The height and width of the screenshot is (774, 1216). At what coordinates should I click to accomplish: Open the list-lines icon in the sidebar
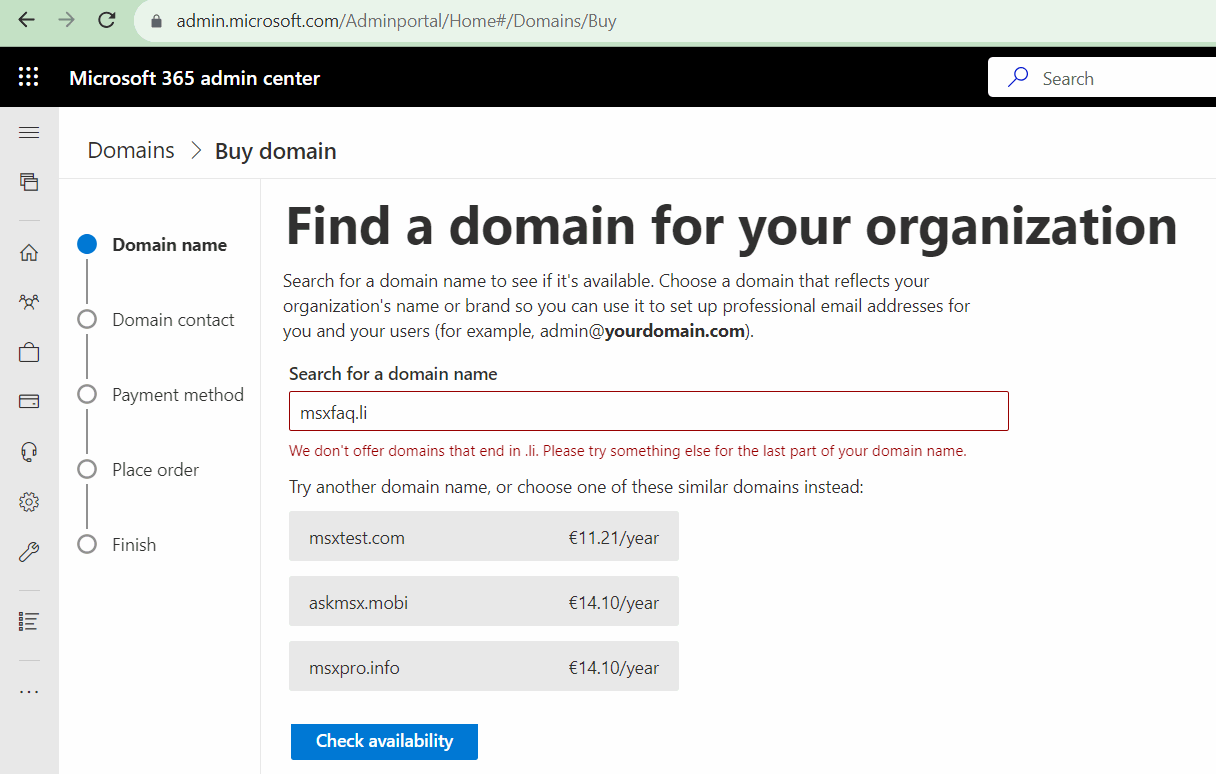29,621
